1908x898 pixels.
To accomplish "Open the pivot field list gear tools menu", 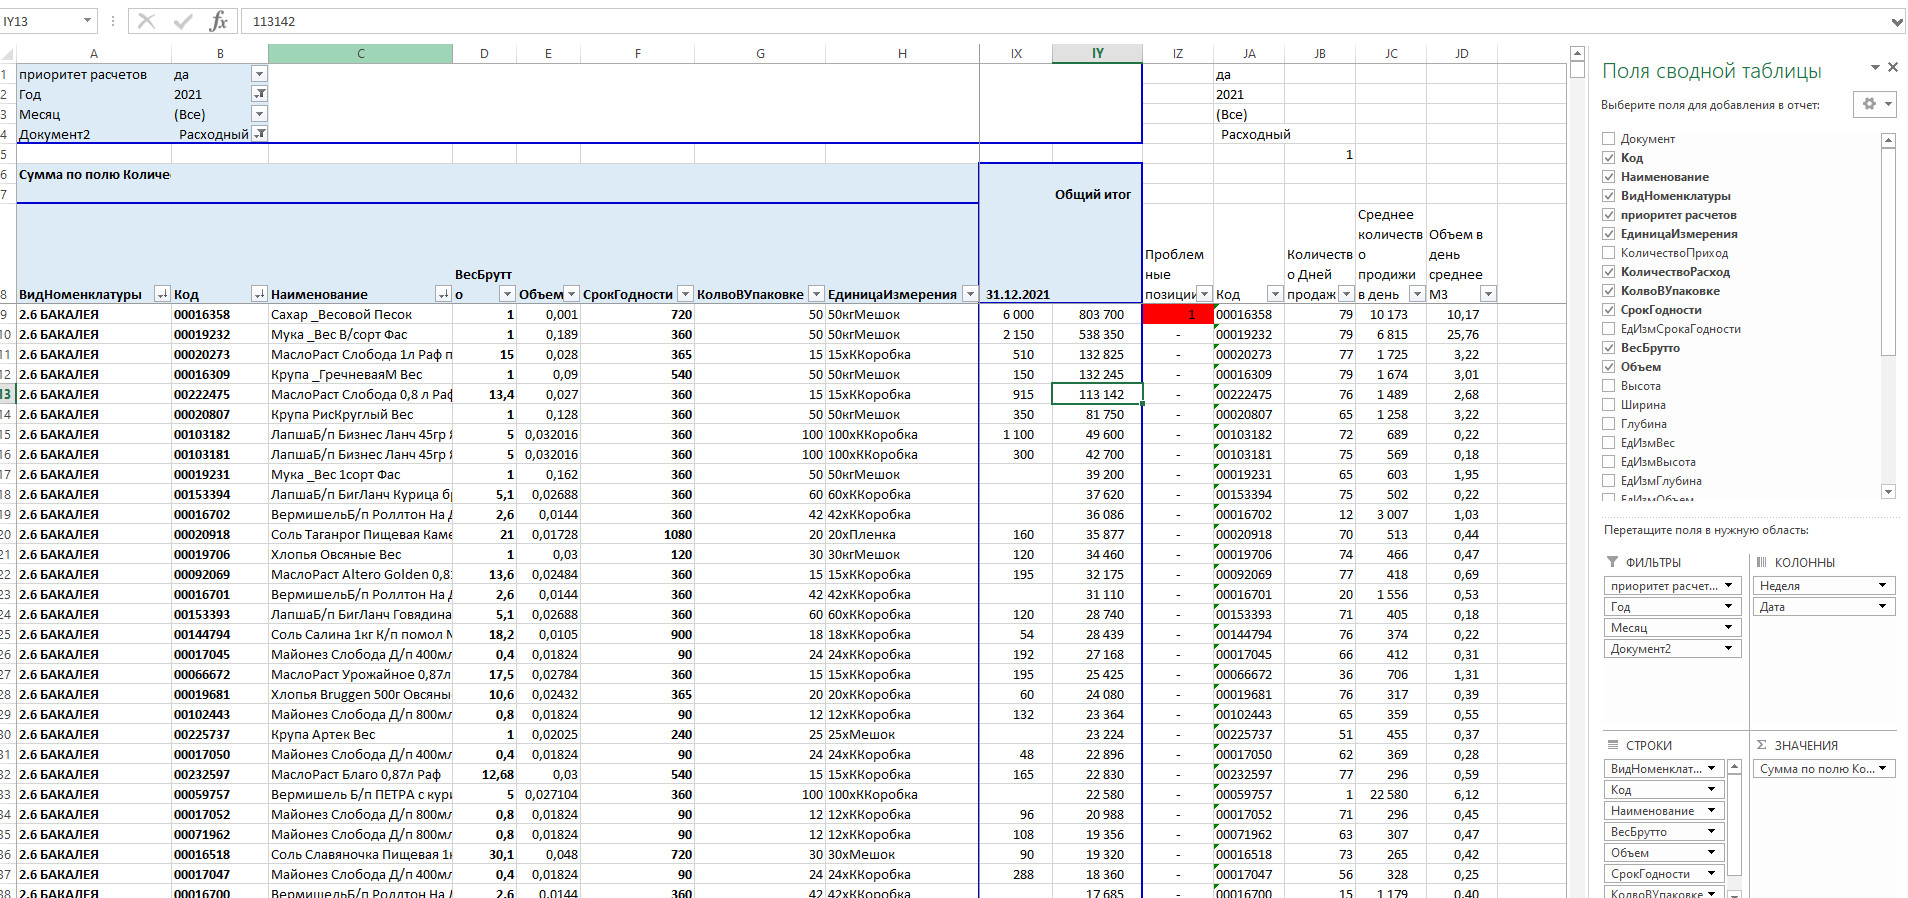I will tap(1873, 104).
